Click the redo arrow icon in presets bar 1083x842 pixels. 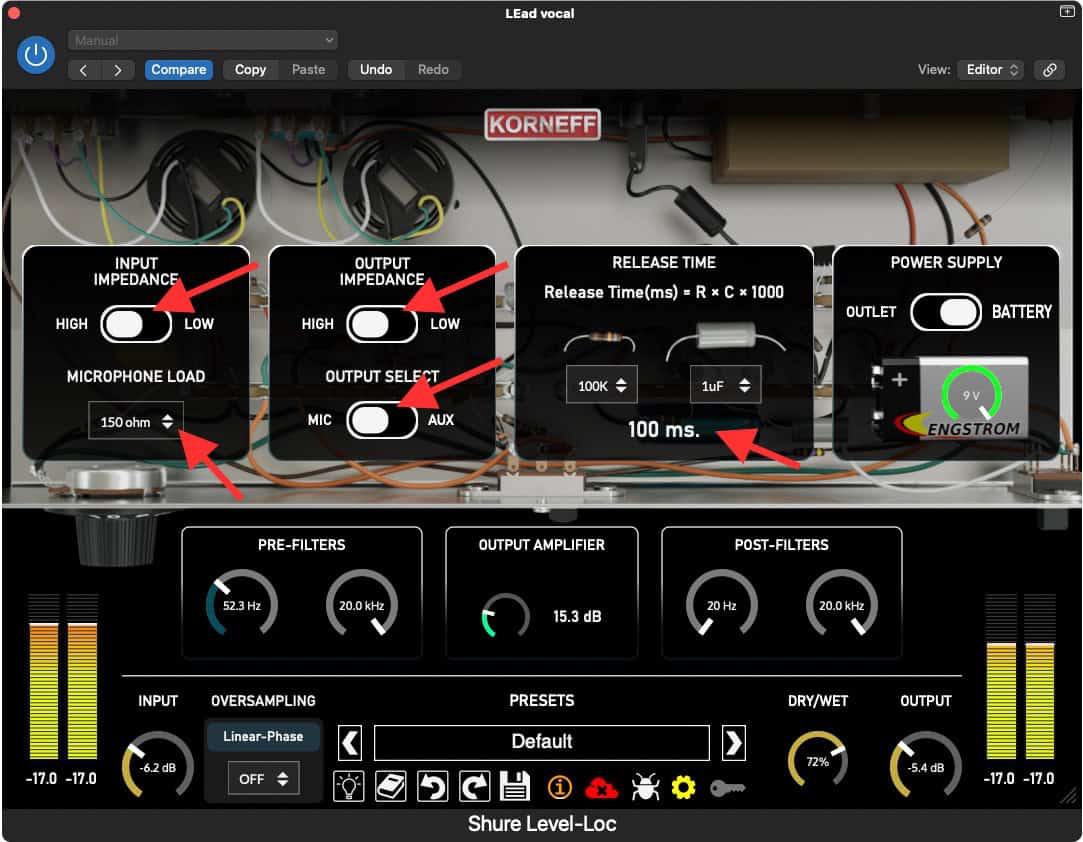[x=475, y=787]
